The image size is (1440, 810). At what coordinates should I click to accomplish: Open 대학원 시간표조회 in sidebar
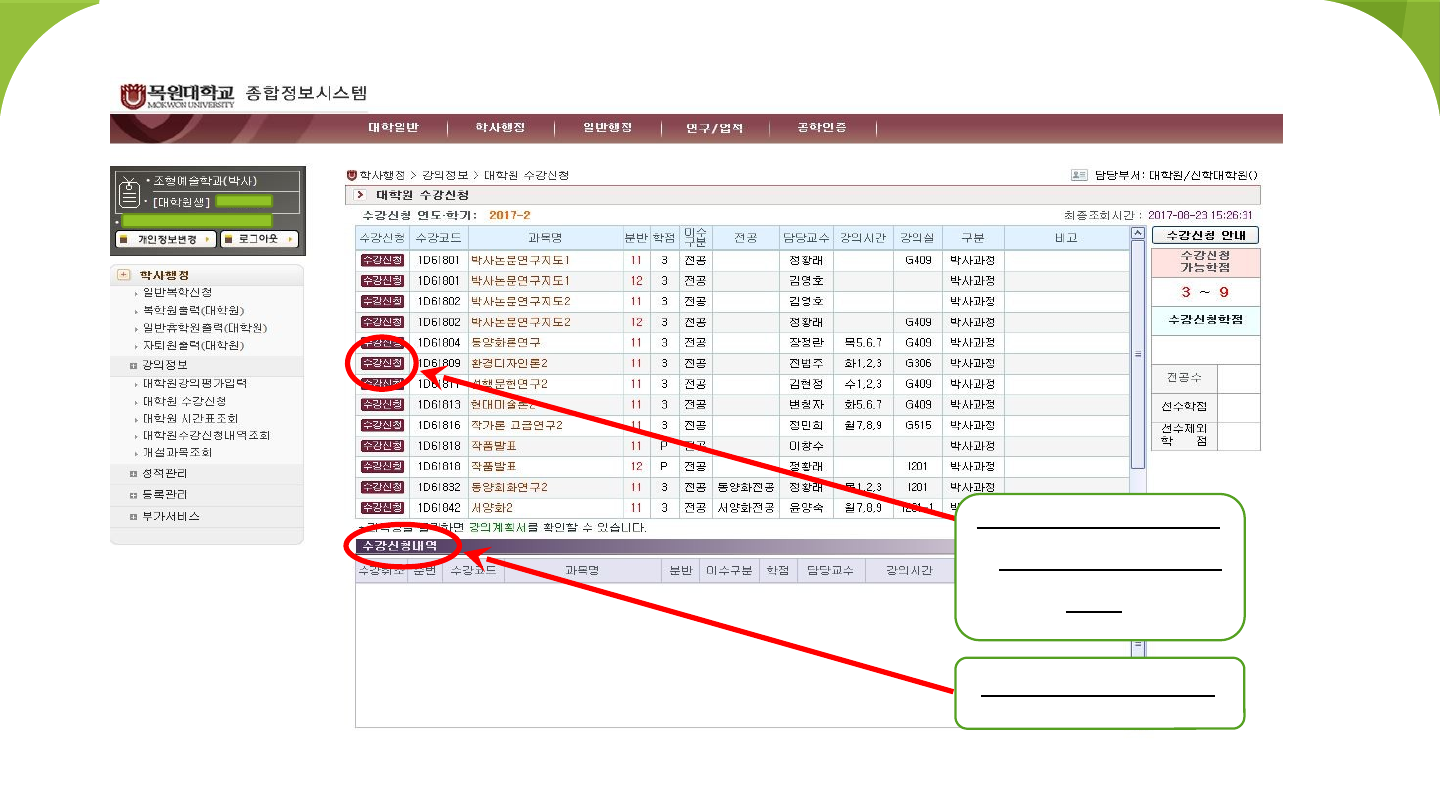point(190,418)
